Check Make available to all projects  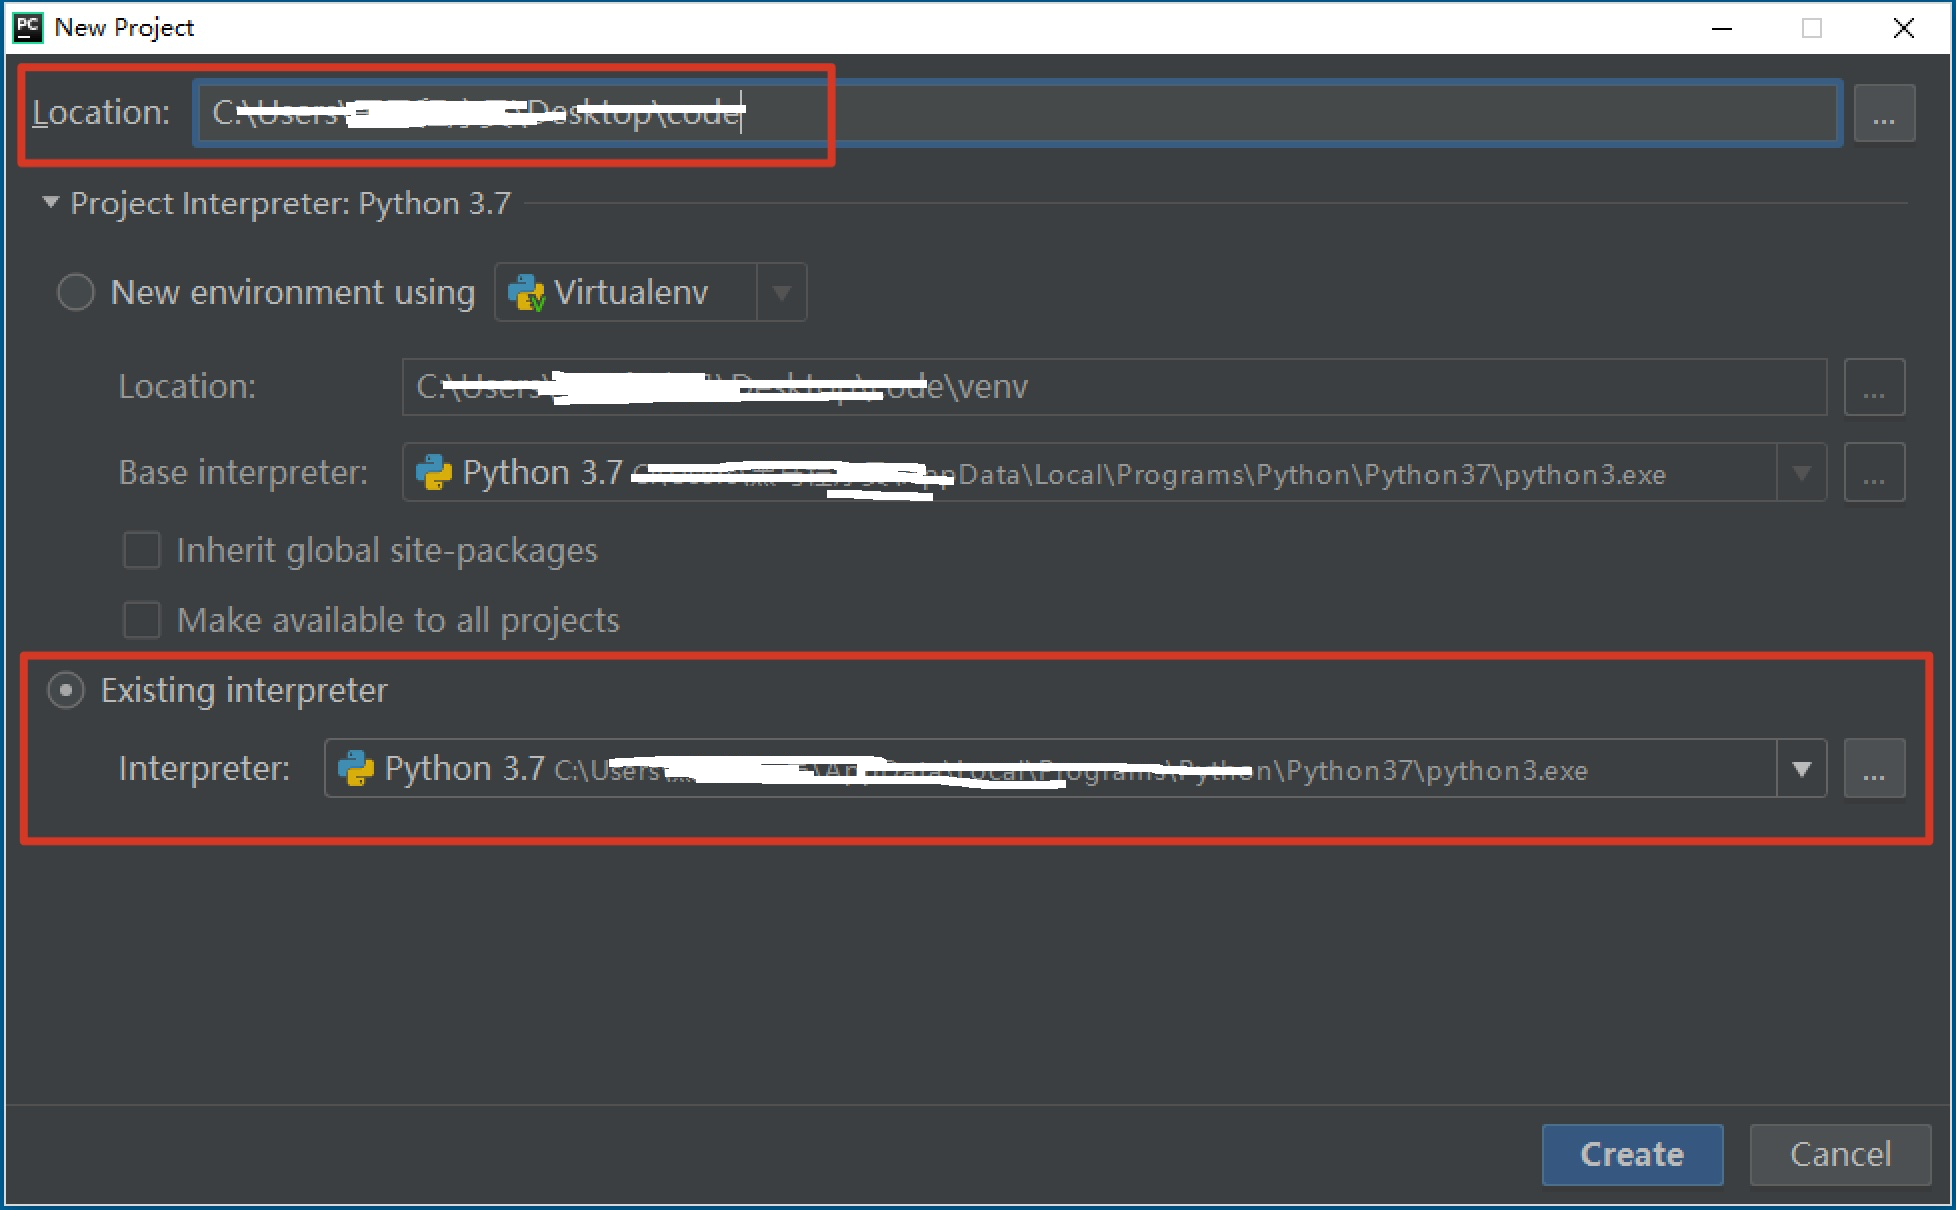point(142,621)
